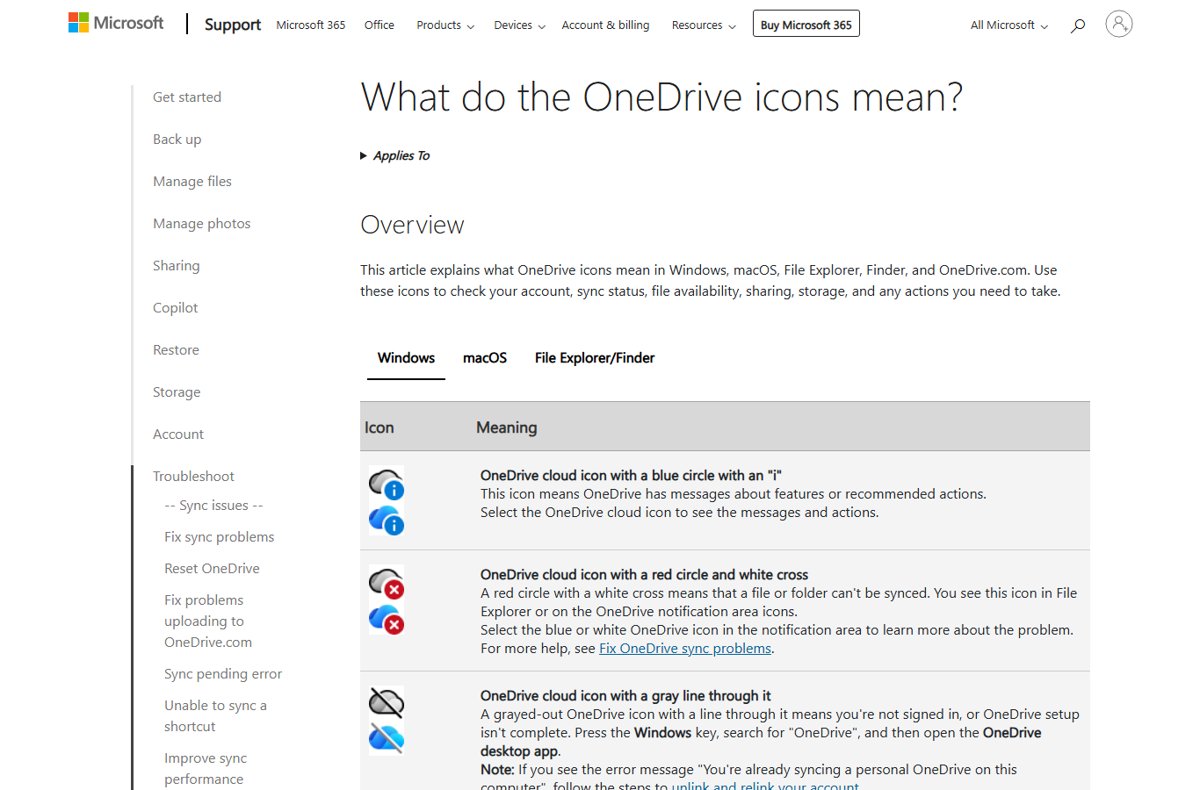Click the gray cloud icon with line through it
Screen dimensions: 1200x790
[x=386, y=703]
